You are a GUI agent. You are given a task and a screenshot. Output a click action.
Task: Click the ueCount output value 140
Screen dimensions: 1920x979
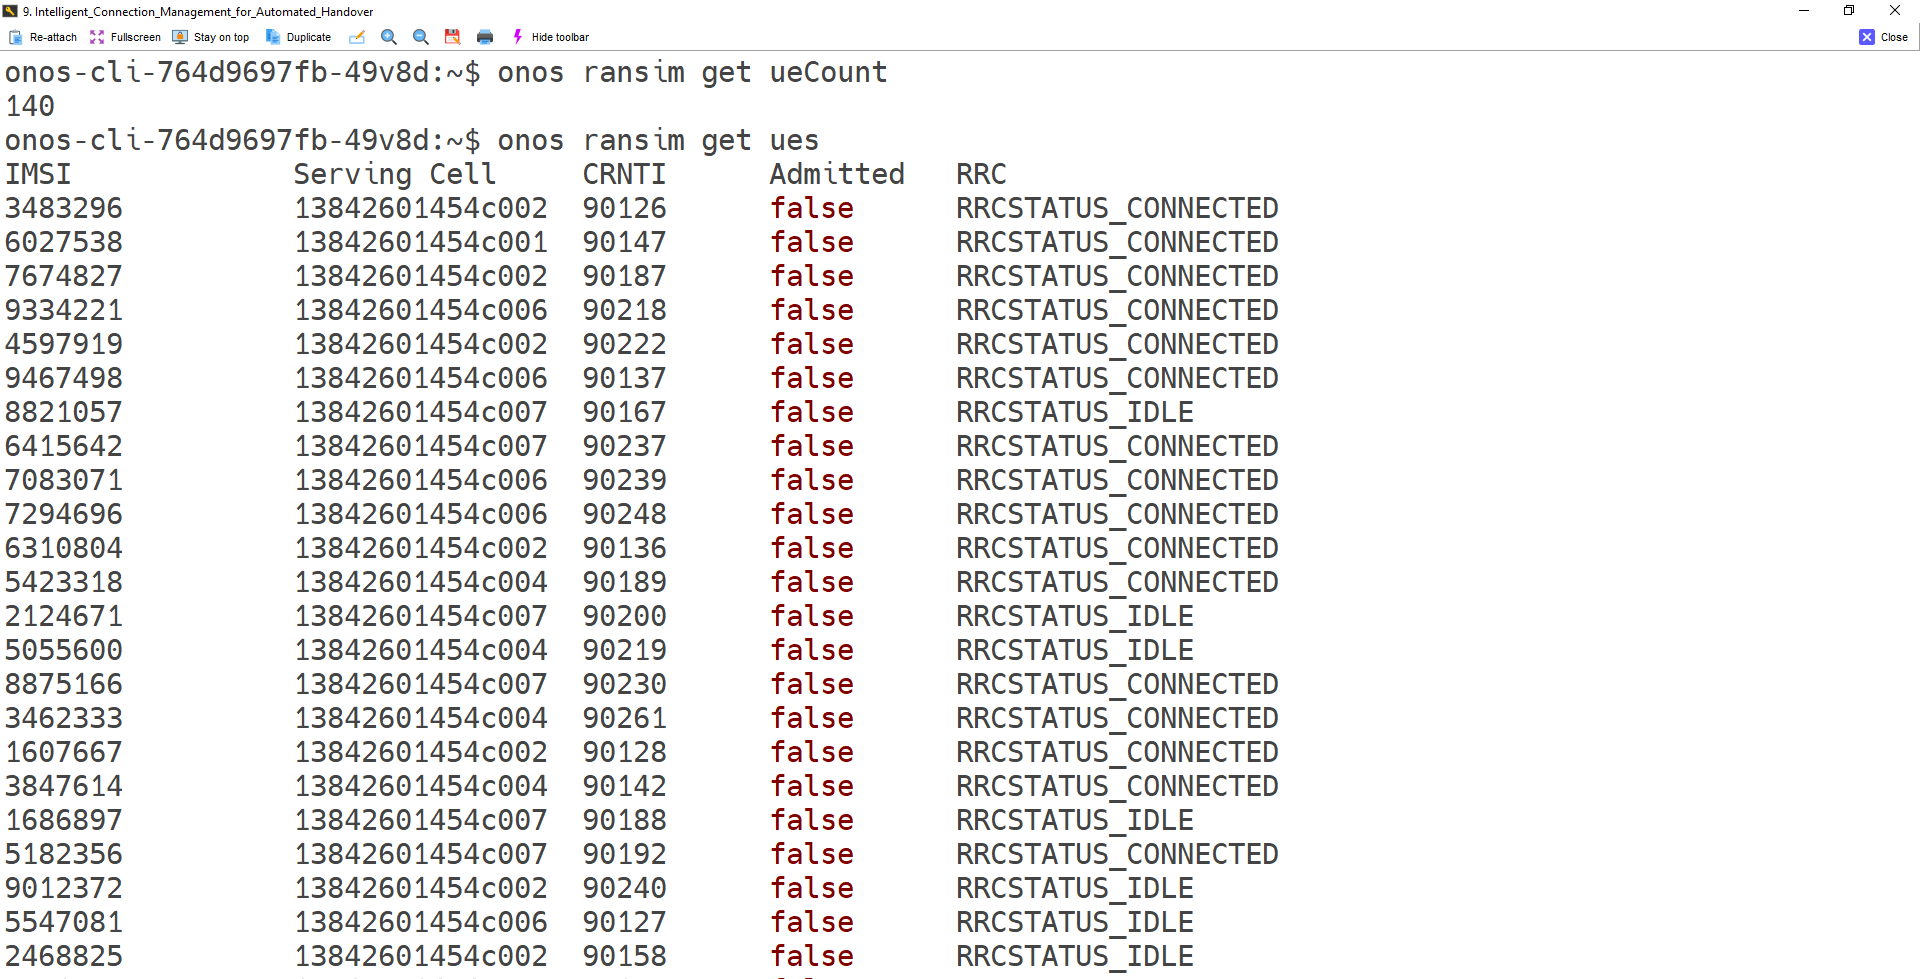[30, 106]
